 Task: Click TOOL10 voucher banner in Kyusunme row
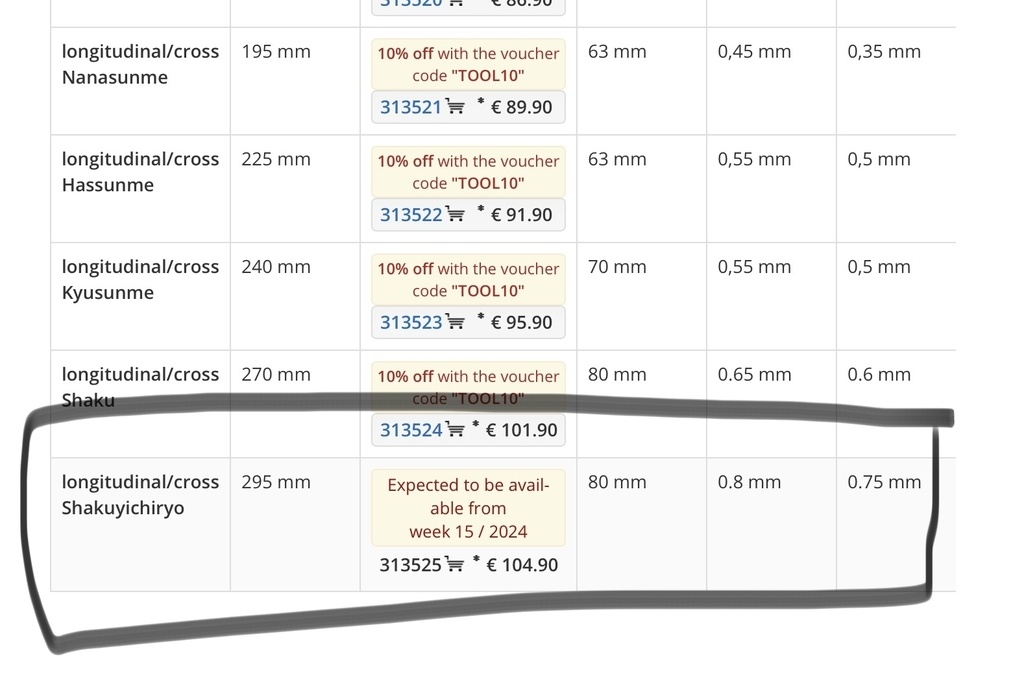point(468,279)
